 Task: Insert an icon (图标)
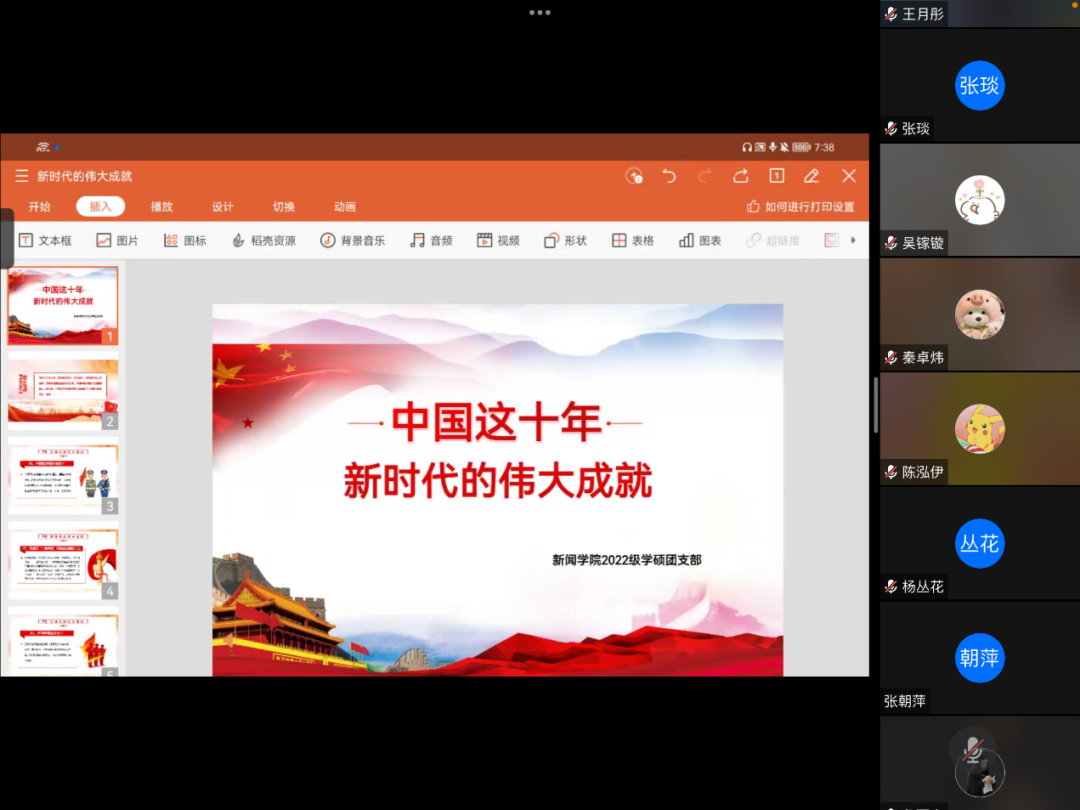pyautogui.click(x=185, y=240)
